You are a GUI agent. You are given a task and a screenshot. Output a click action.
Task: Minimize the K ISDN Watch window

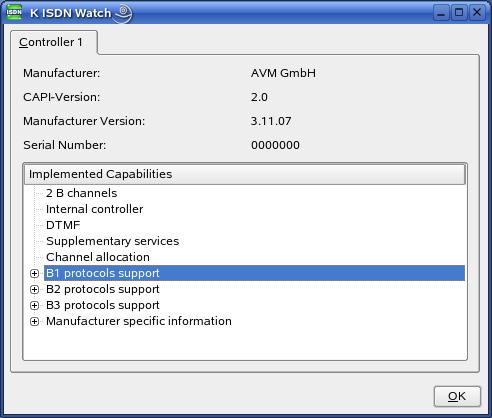tap(441, 13)
